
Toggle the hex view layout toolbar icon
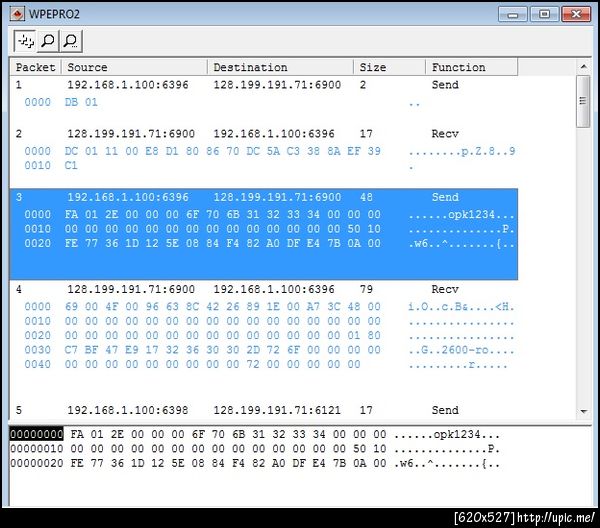pos(25,41)
